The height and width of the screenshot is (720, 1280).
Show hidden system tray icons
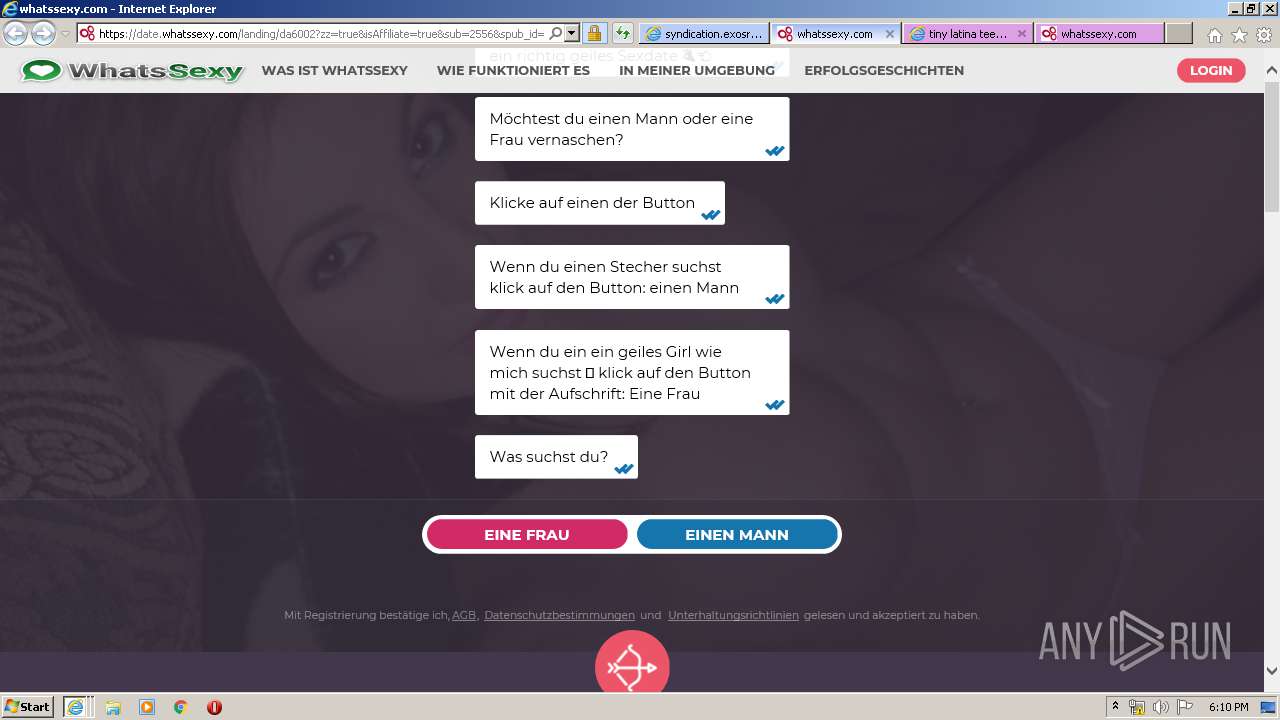tap(1116, 707)
